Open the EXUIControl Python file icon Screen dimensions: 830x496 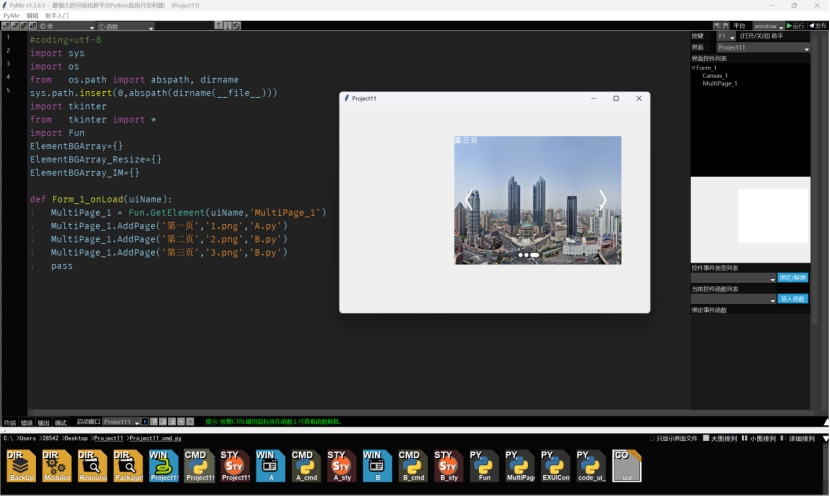click(x=555, y=466)
